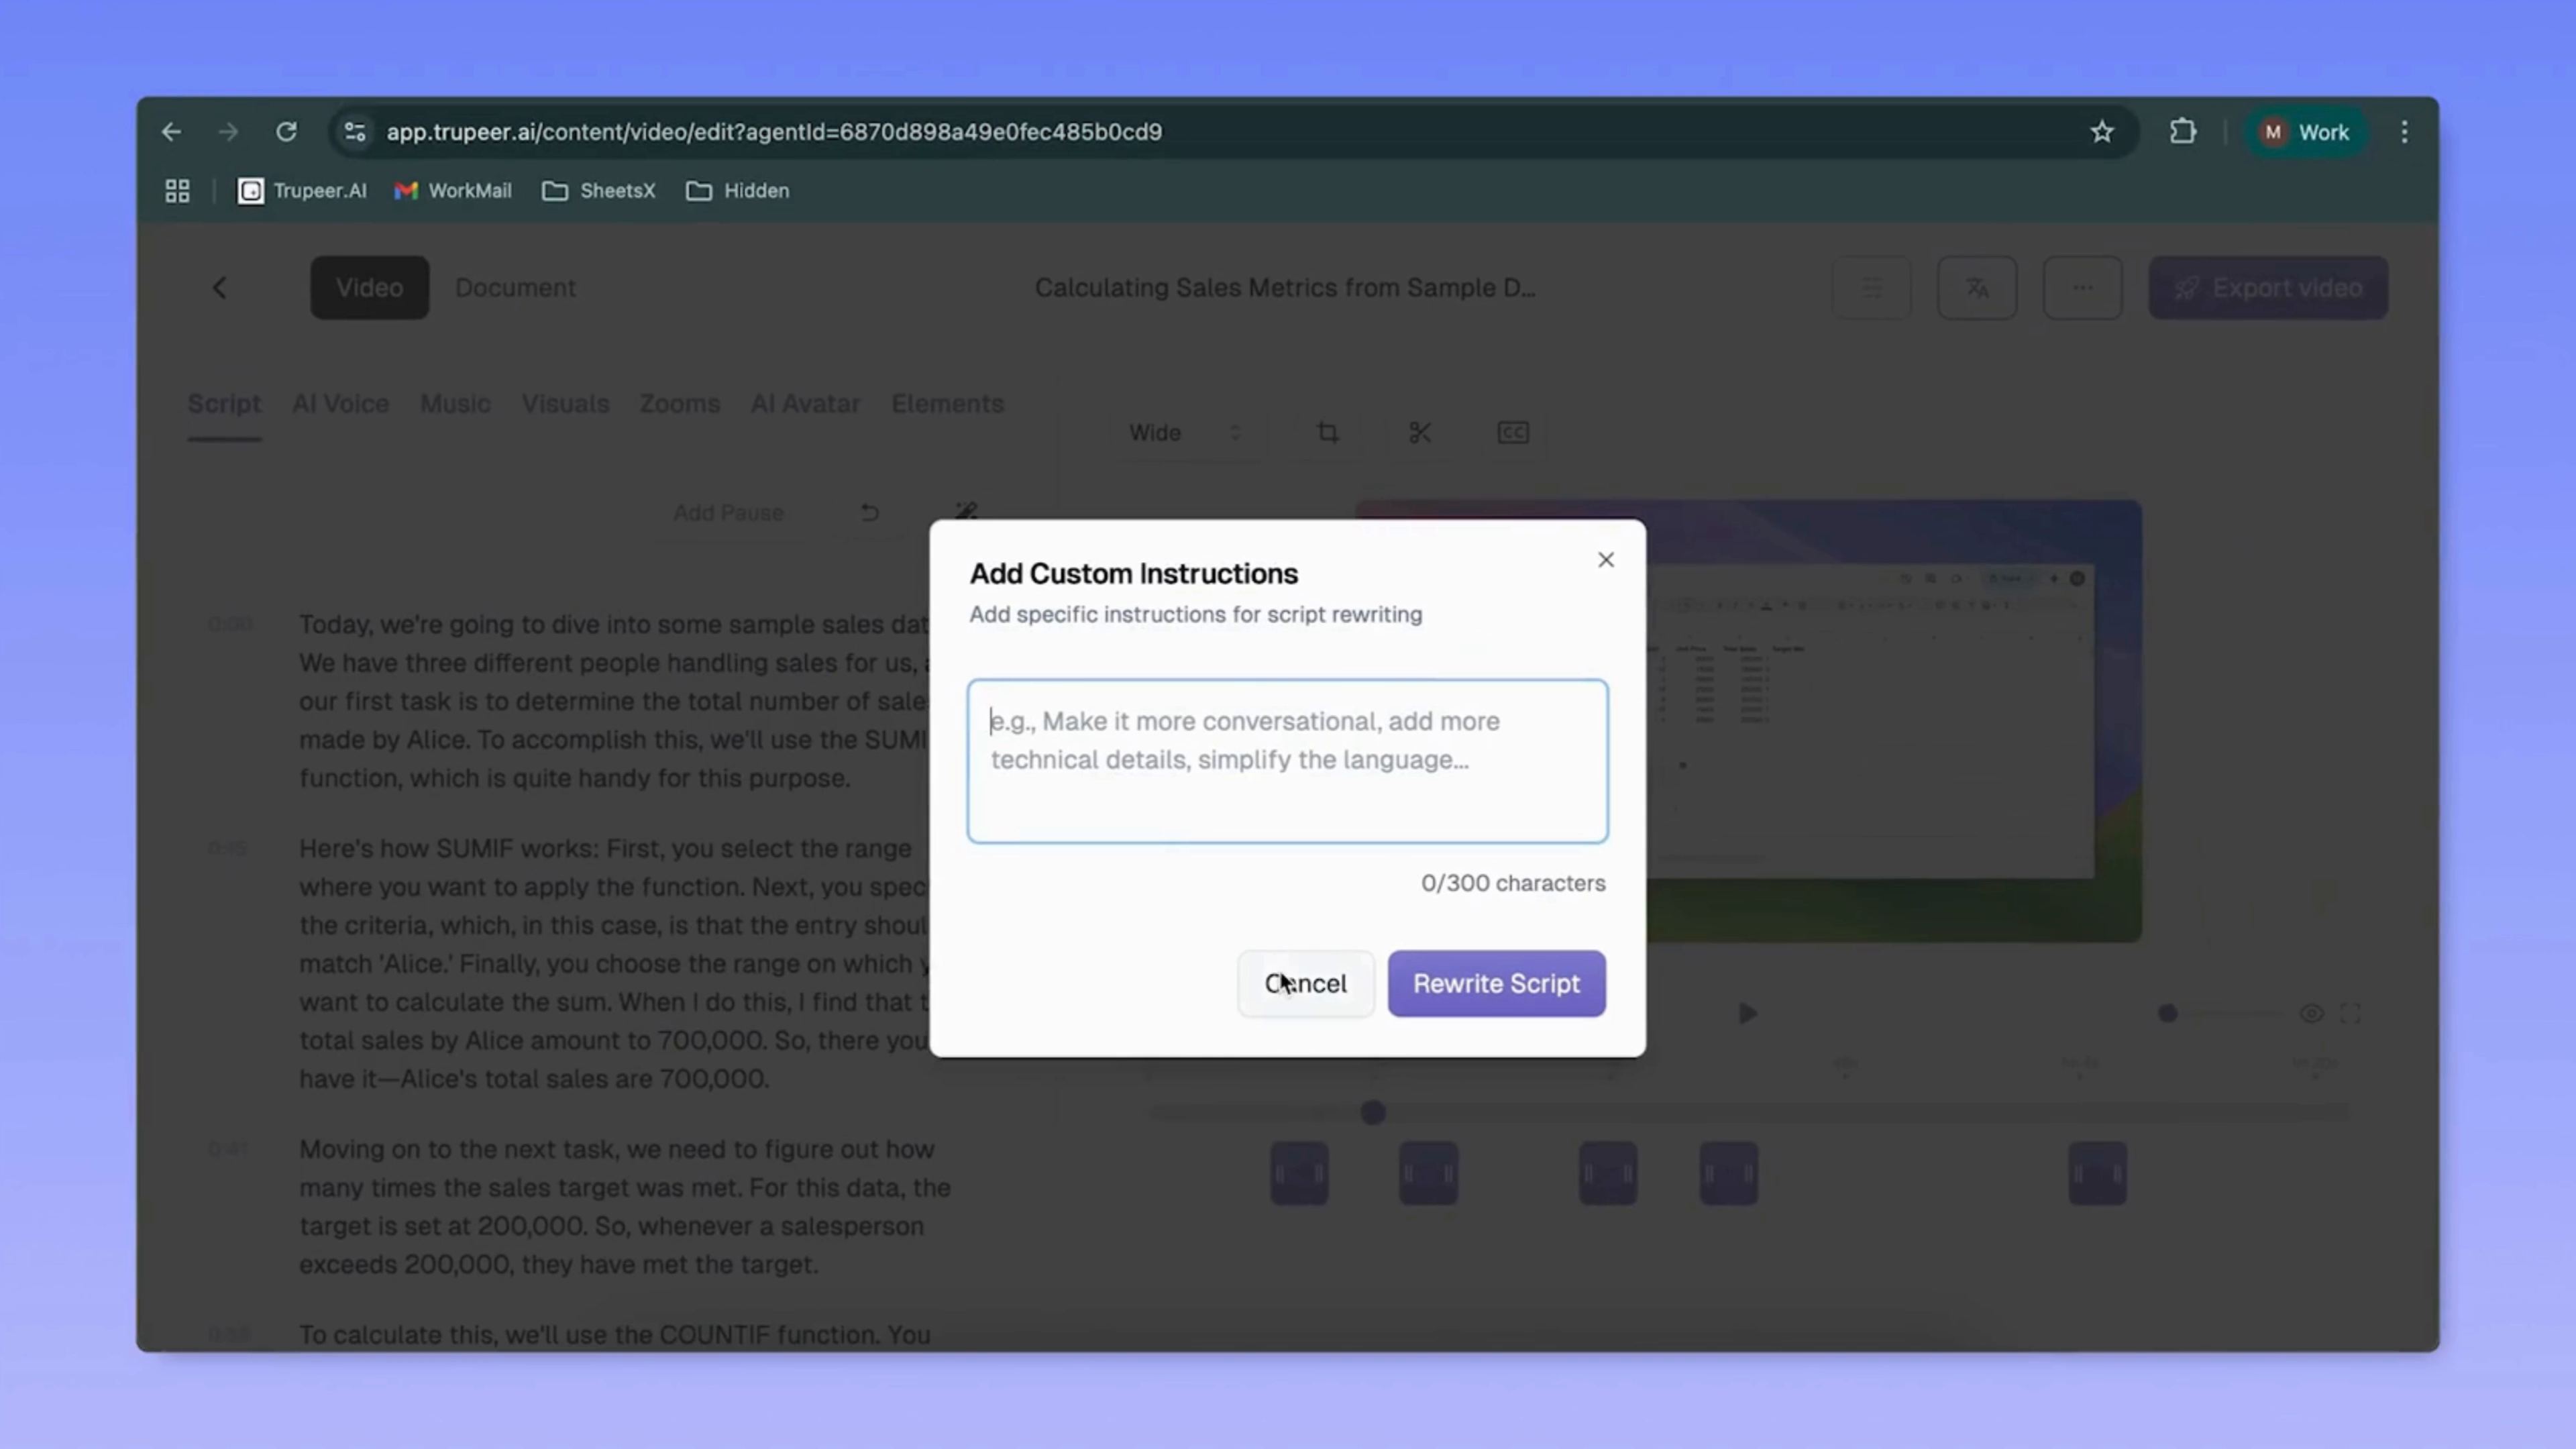Viewport: 2576px width, 1449px height.
Task: Toggle fullscreen preview mode
Action: (2352, 1013)
